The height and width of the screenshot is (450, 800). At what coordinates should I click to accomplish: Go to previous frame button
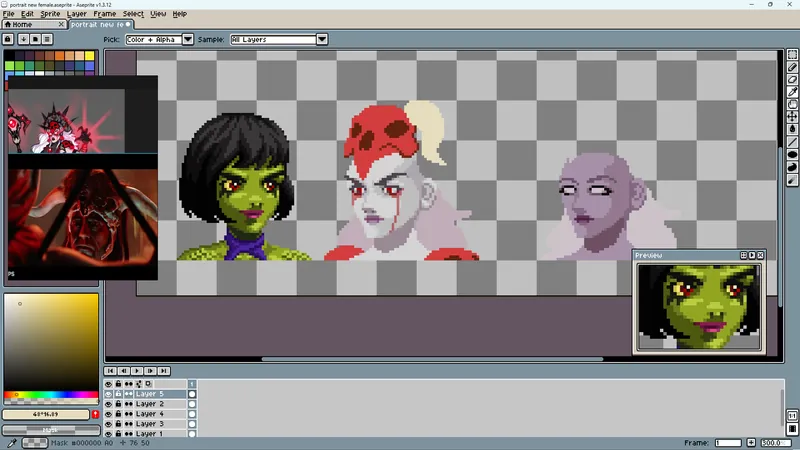[x=124, y=371]
